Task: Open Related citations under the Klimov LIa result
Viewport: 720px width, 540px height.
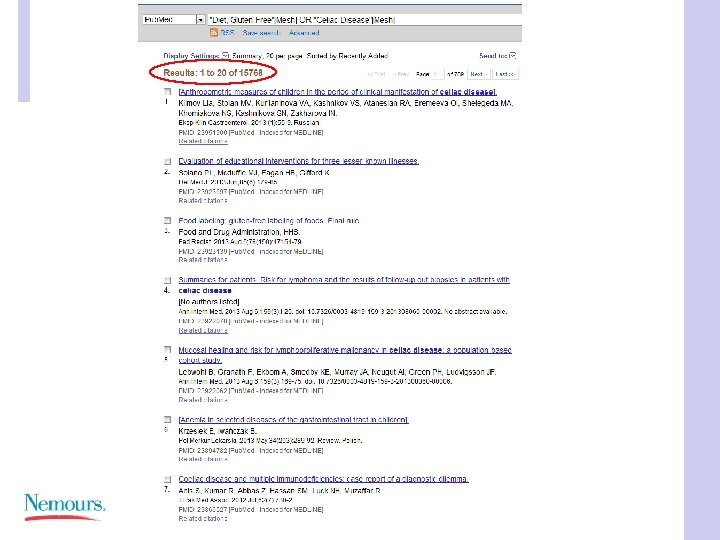Action: pos(203,141)
